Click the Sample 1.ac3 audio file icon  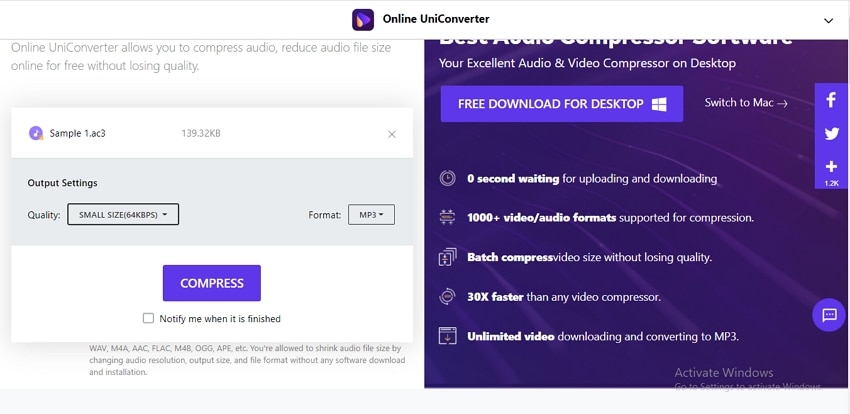[x=36, y=133]
